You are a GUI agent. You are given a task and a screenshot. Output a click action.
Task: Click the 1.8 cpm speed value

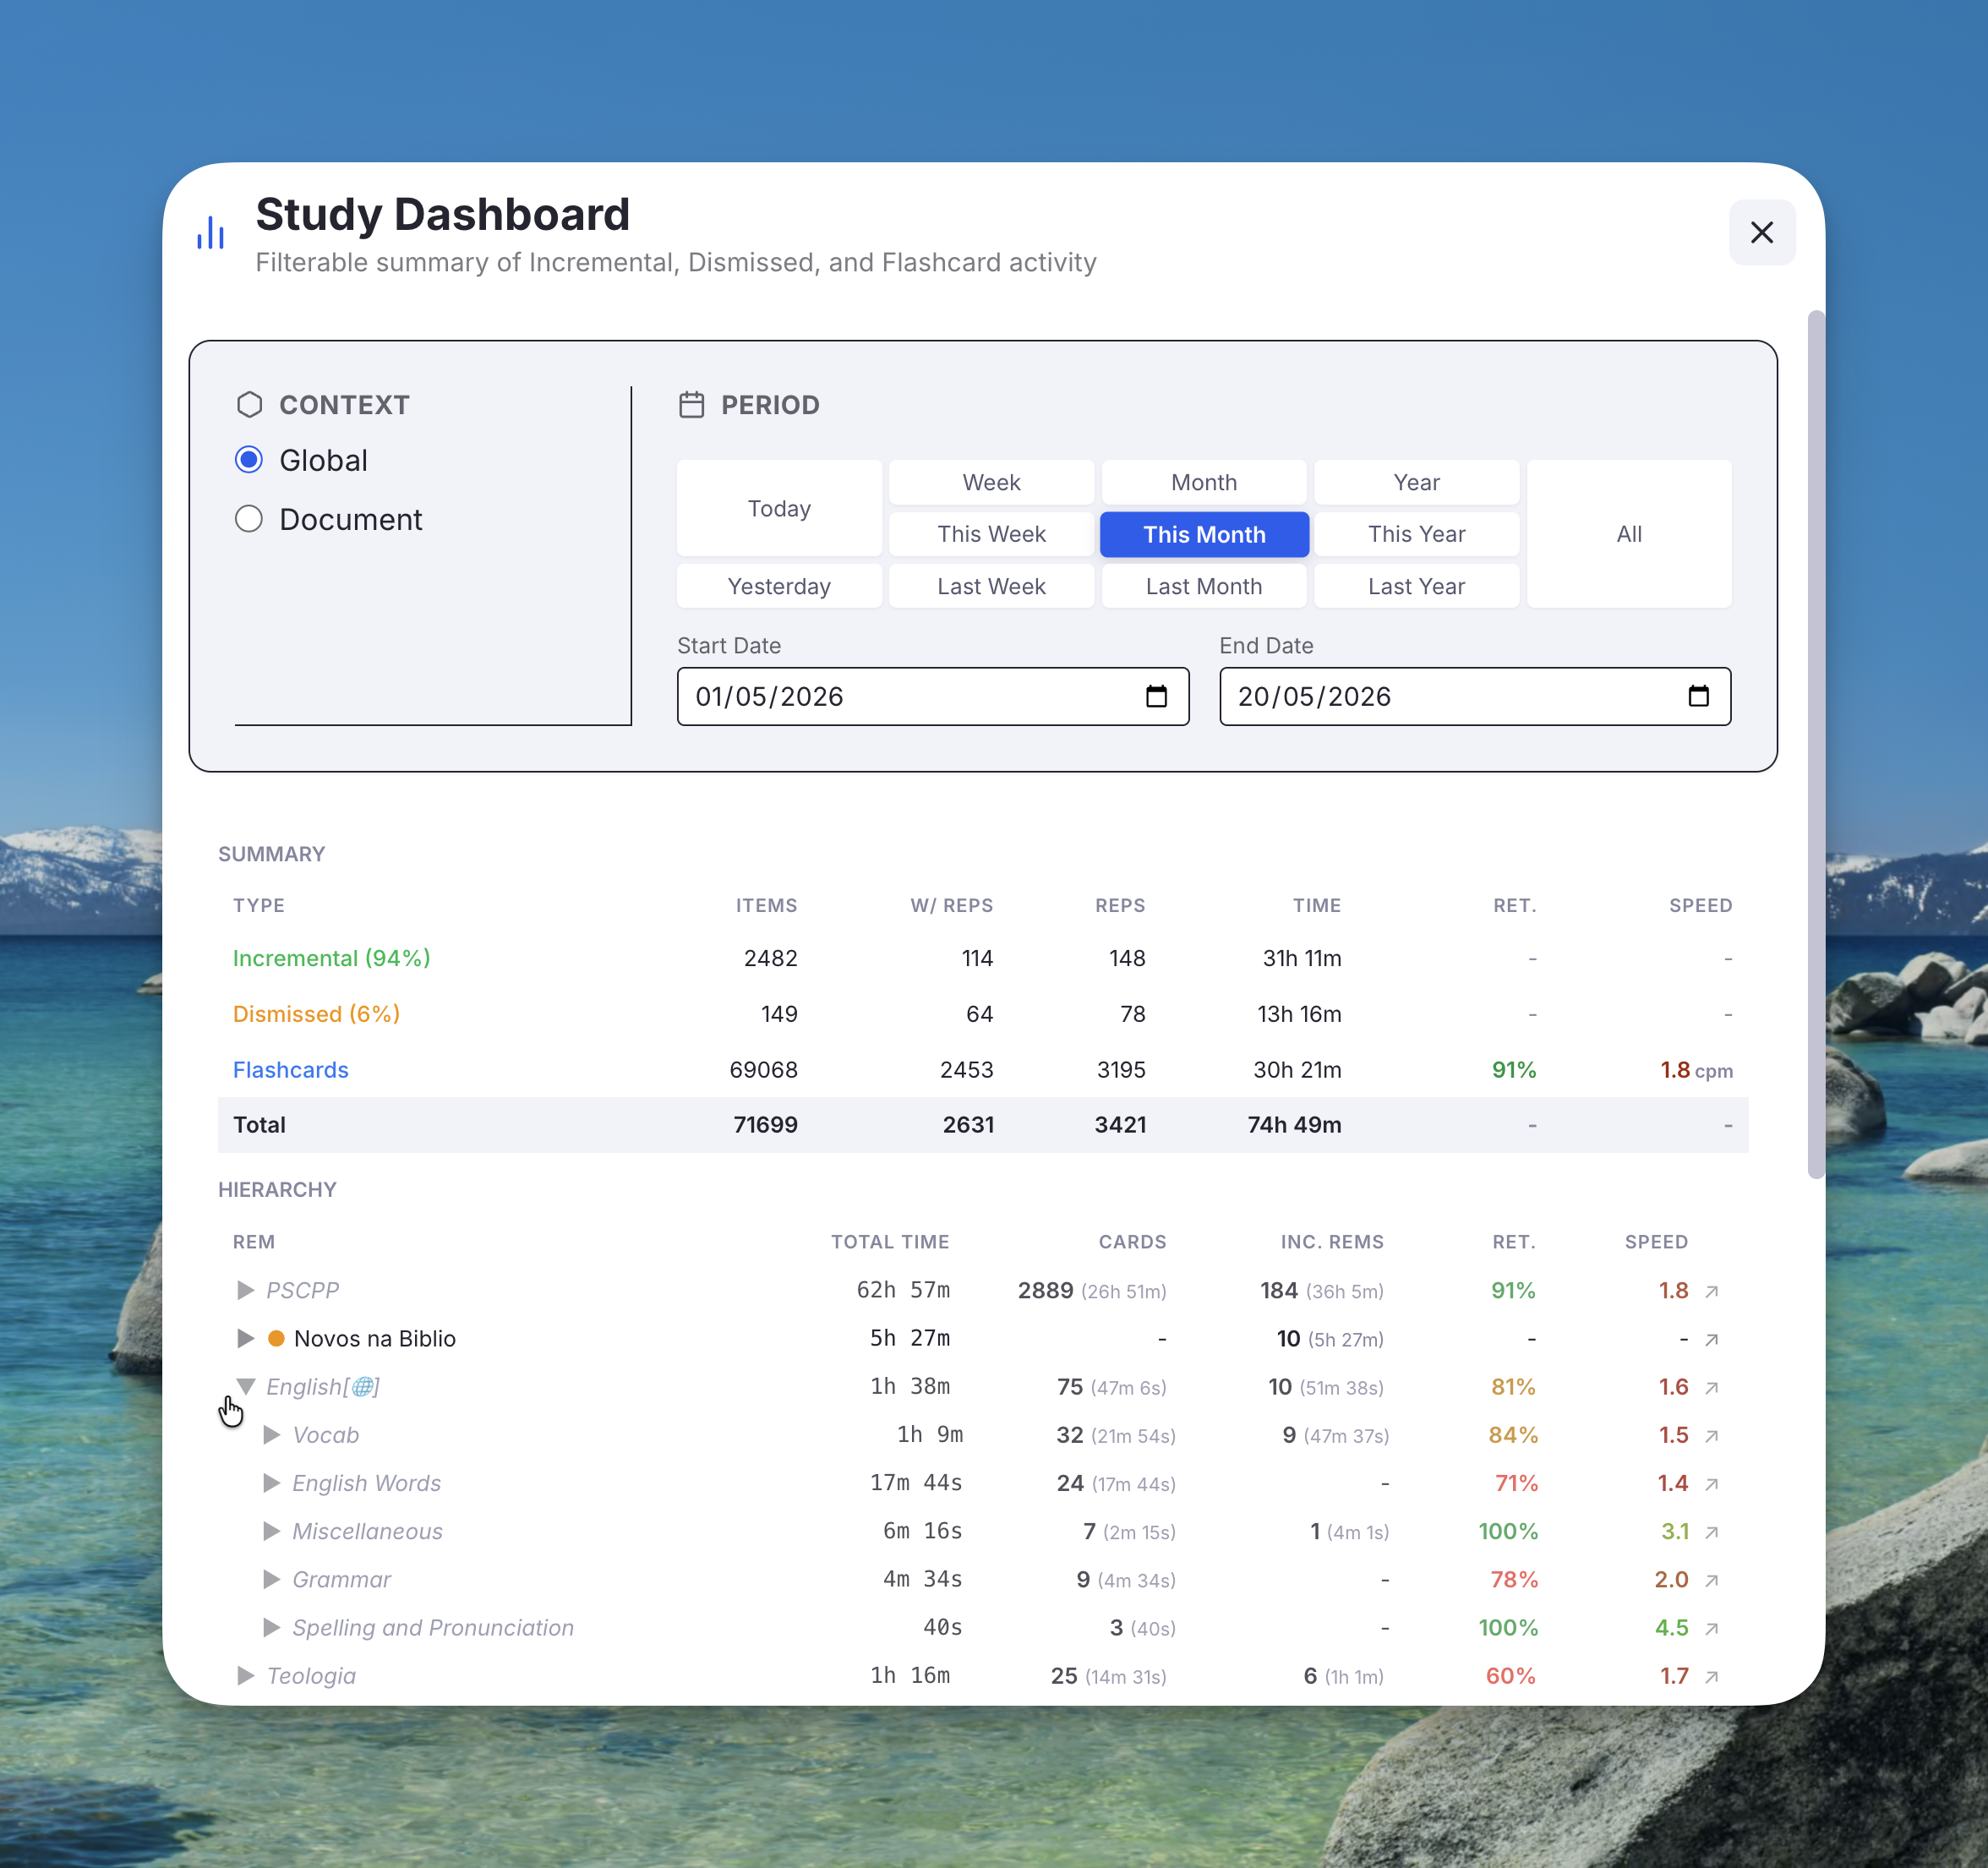[1696, 1070]
